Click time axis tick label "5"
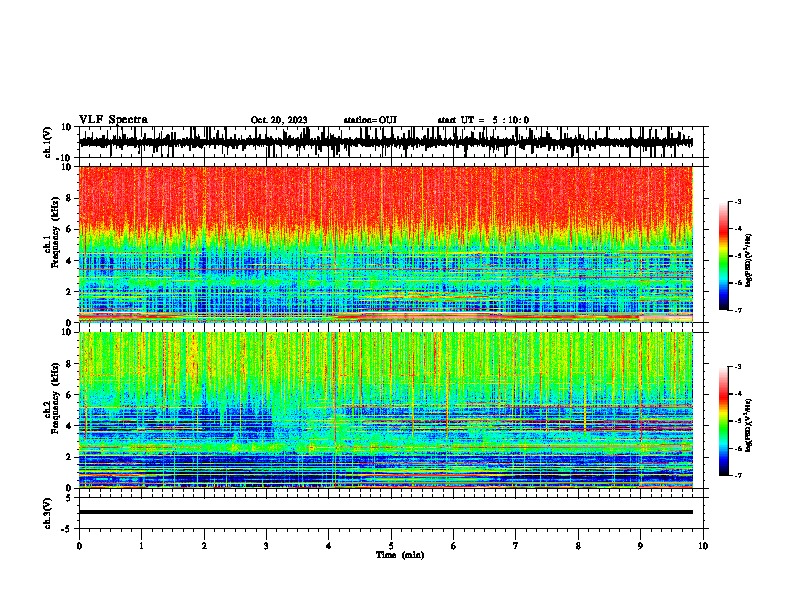 coord(391,546)
